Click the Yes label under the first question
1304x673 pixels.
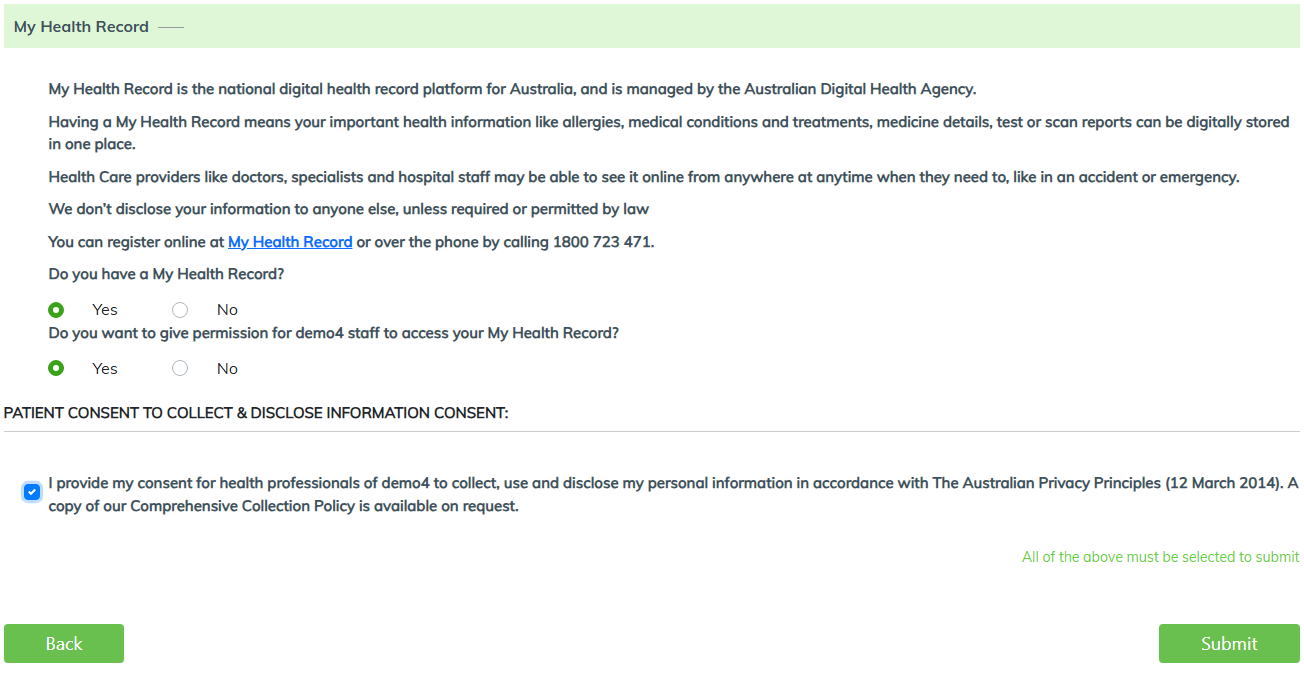click(105, 310)
